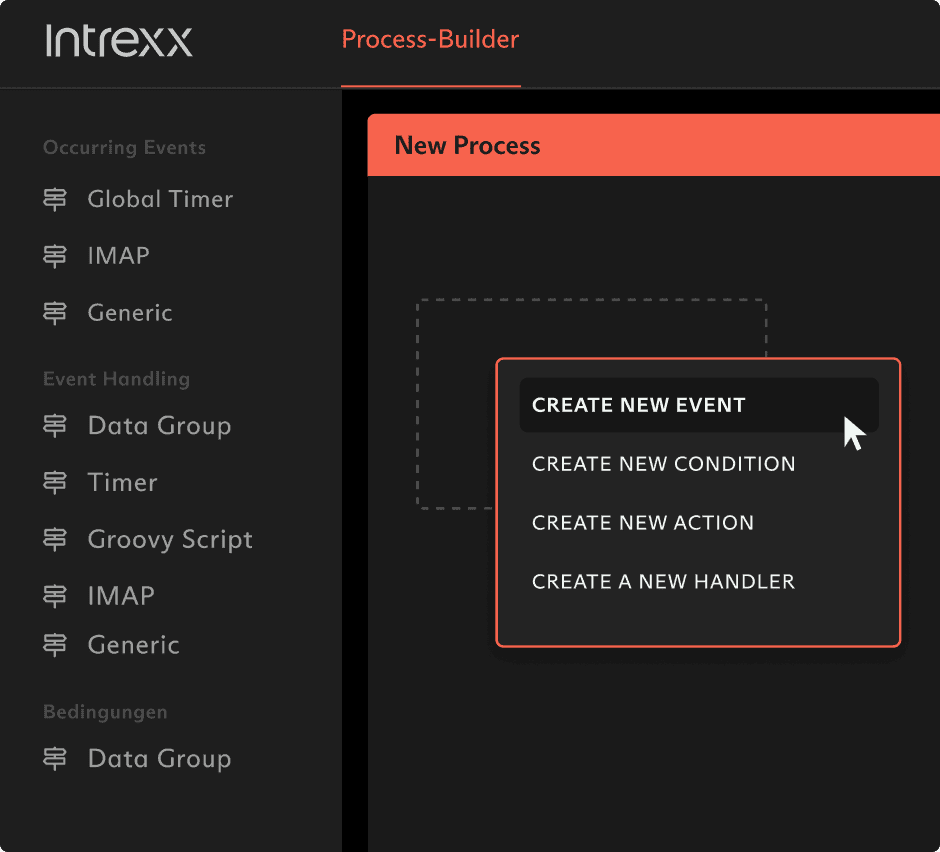940x852 pixels.
Task: Click the New Process title bar
Action: 652,146
